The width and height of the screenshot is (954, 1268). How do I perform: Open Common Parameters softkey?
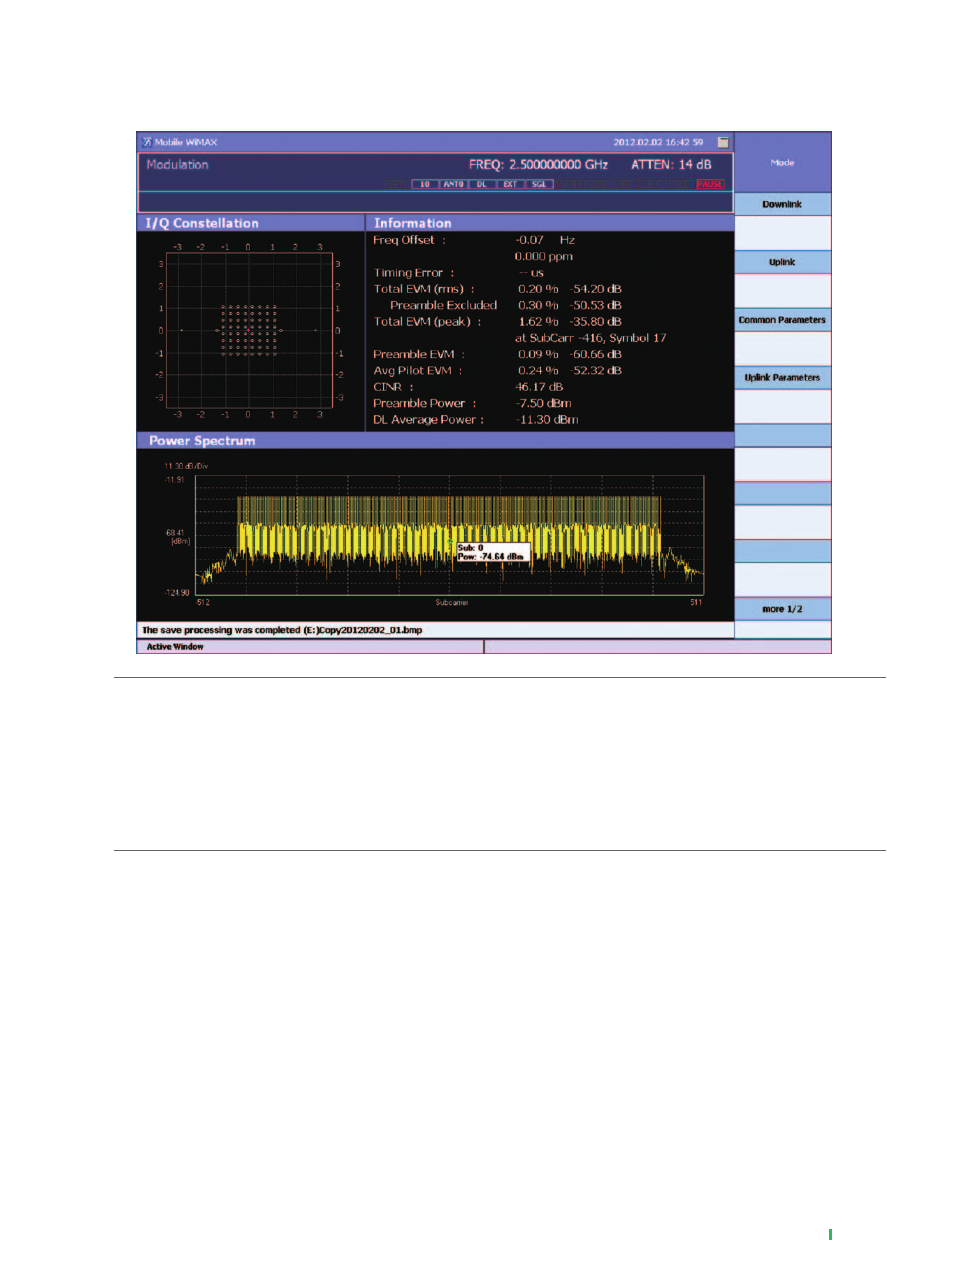pyautogui.click(x=783, y=320)
